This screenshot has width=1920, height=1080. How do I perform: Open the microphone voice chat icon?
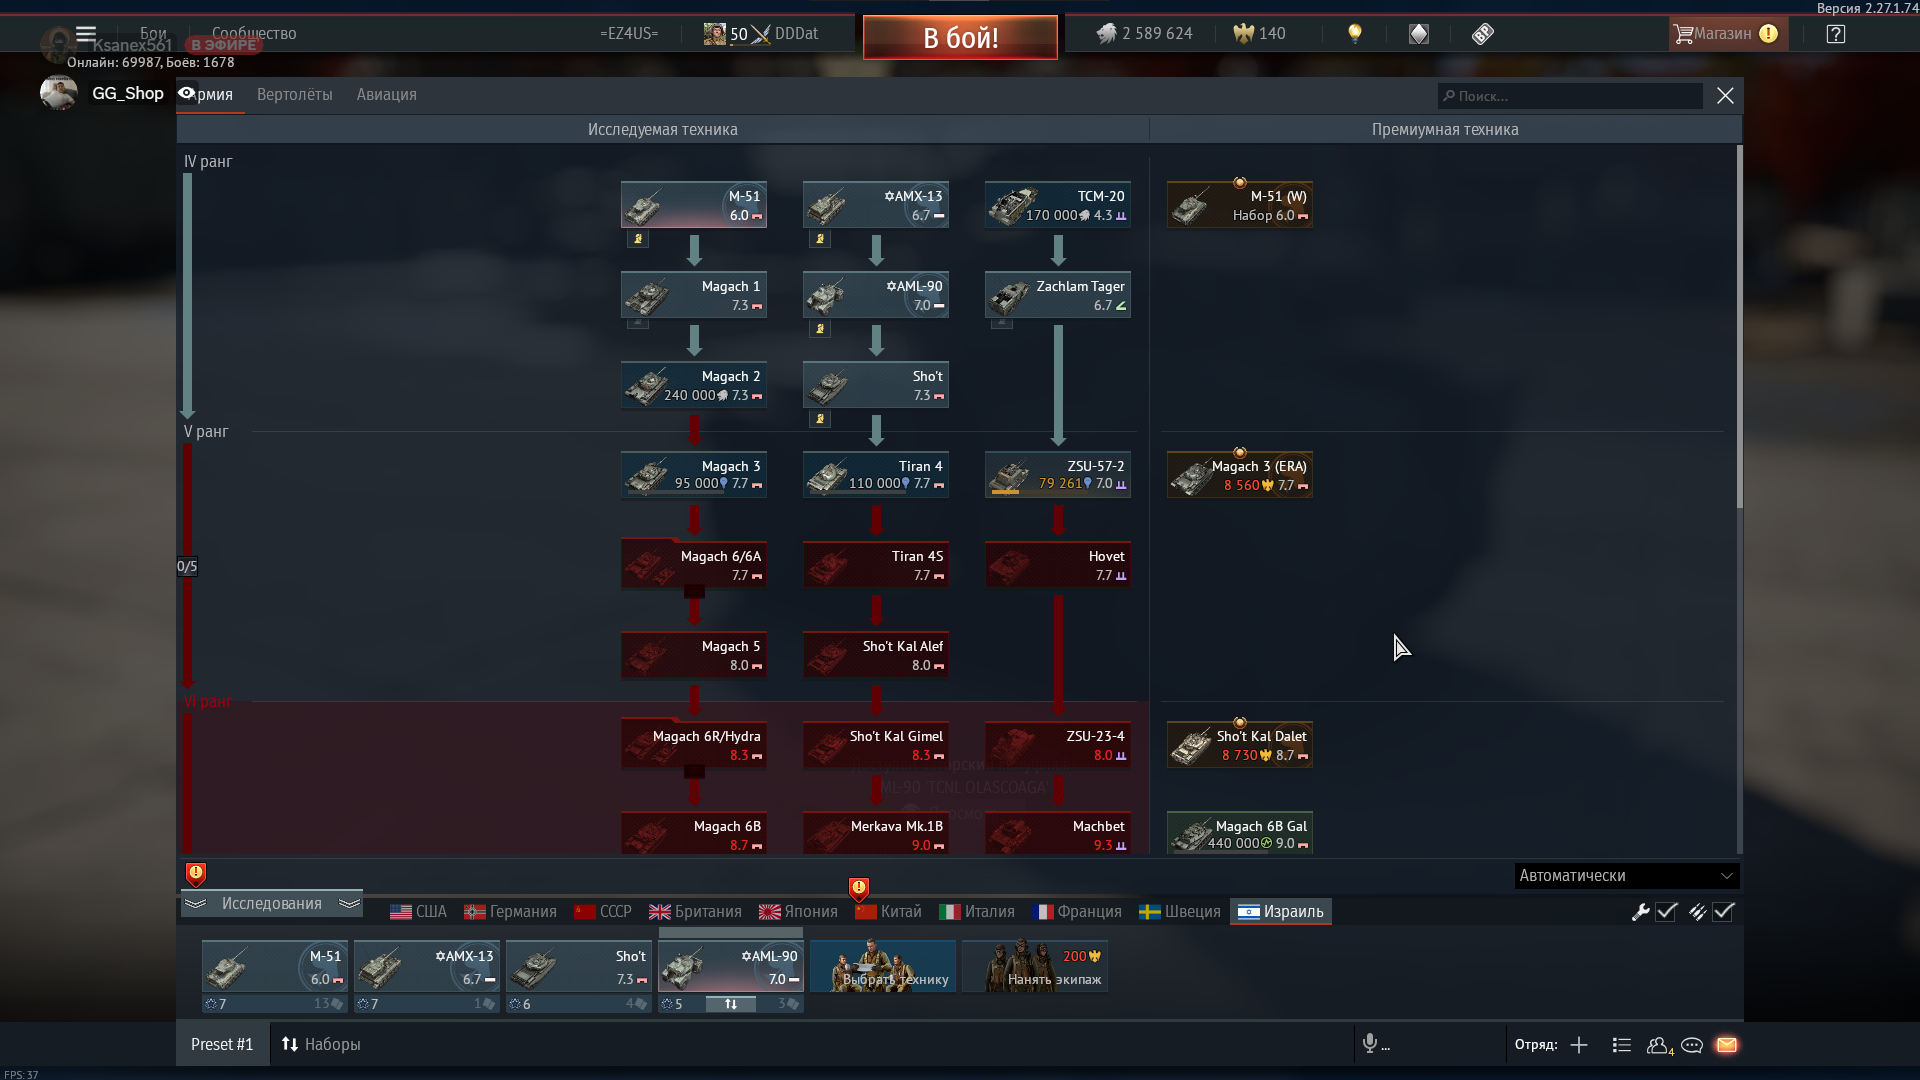tap(1370, 1044)
